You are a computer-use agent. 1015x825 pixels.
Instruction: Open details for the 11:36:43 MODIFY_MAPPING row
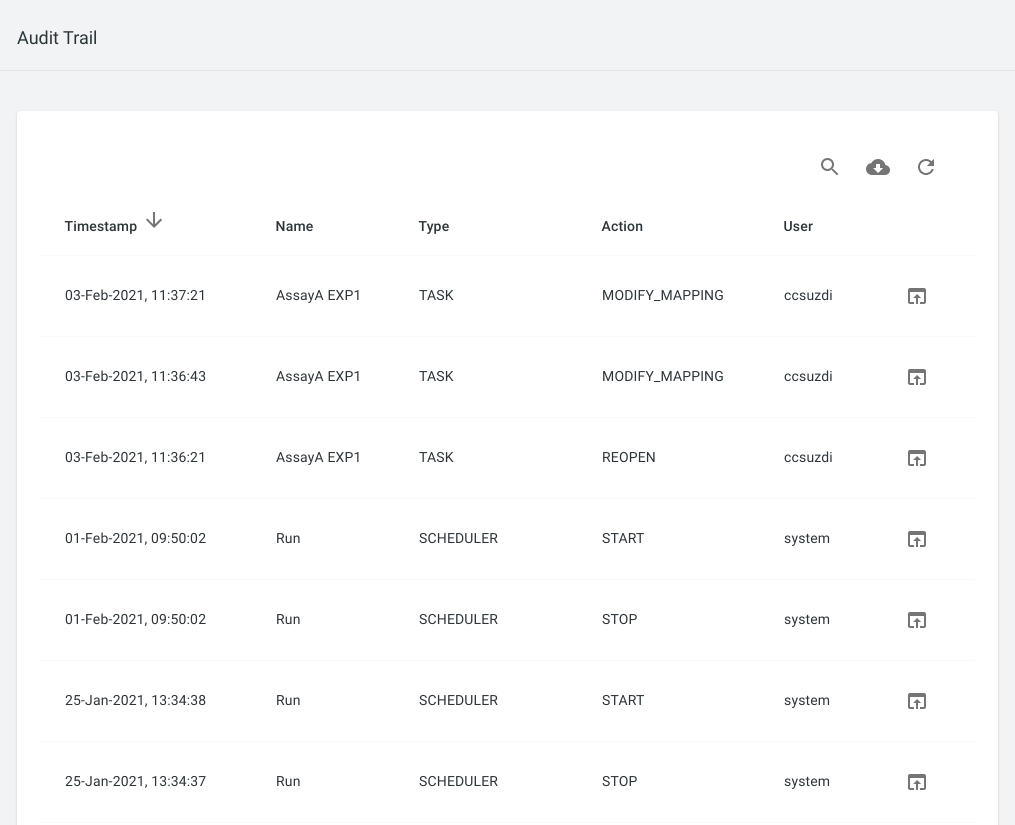coord(916,376)
